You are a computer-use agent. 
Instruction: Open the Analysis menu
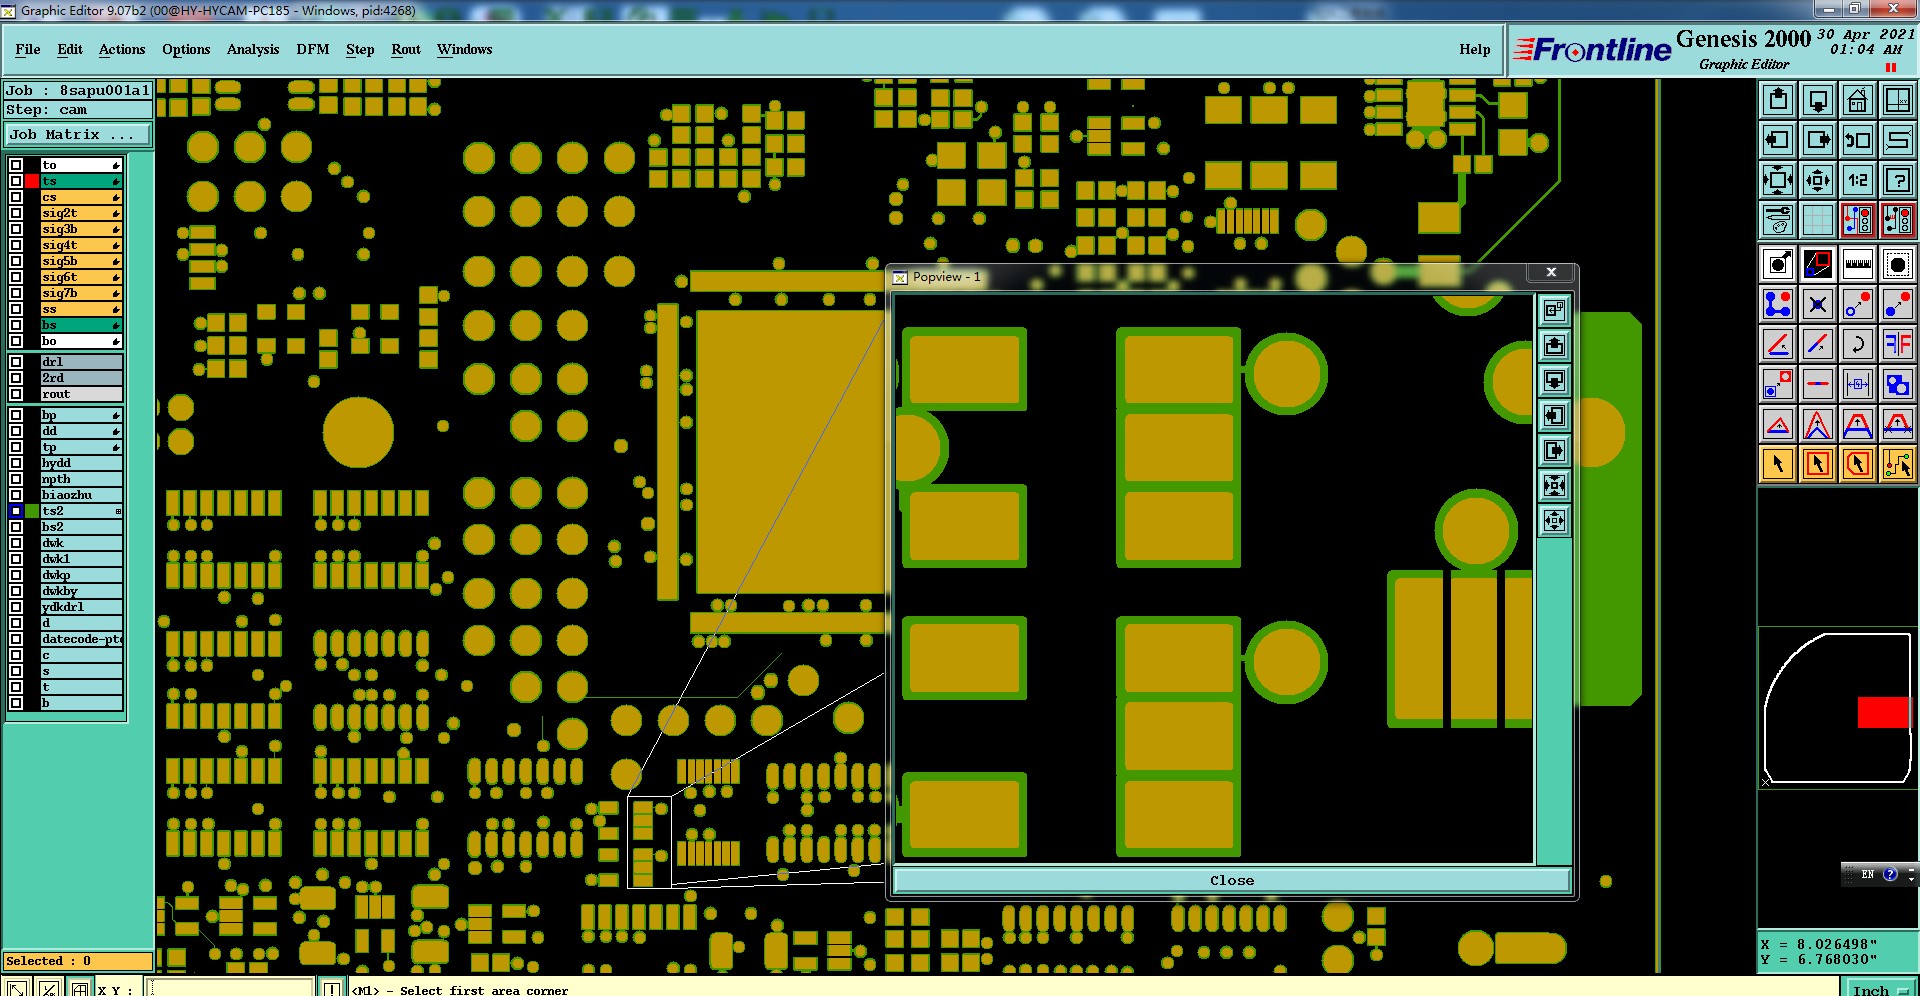point(253,49)
